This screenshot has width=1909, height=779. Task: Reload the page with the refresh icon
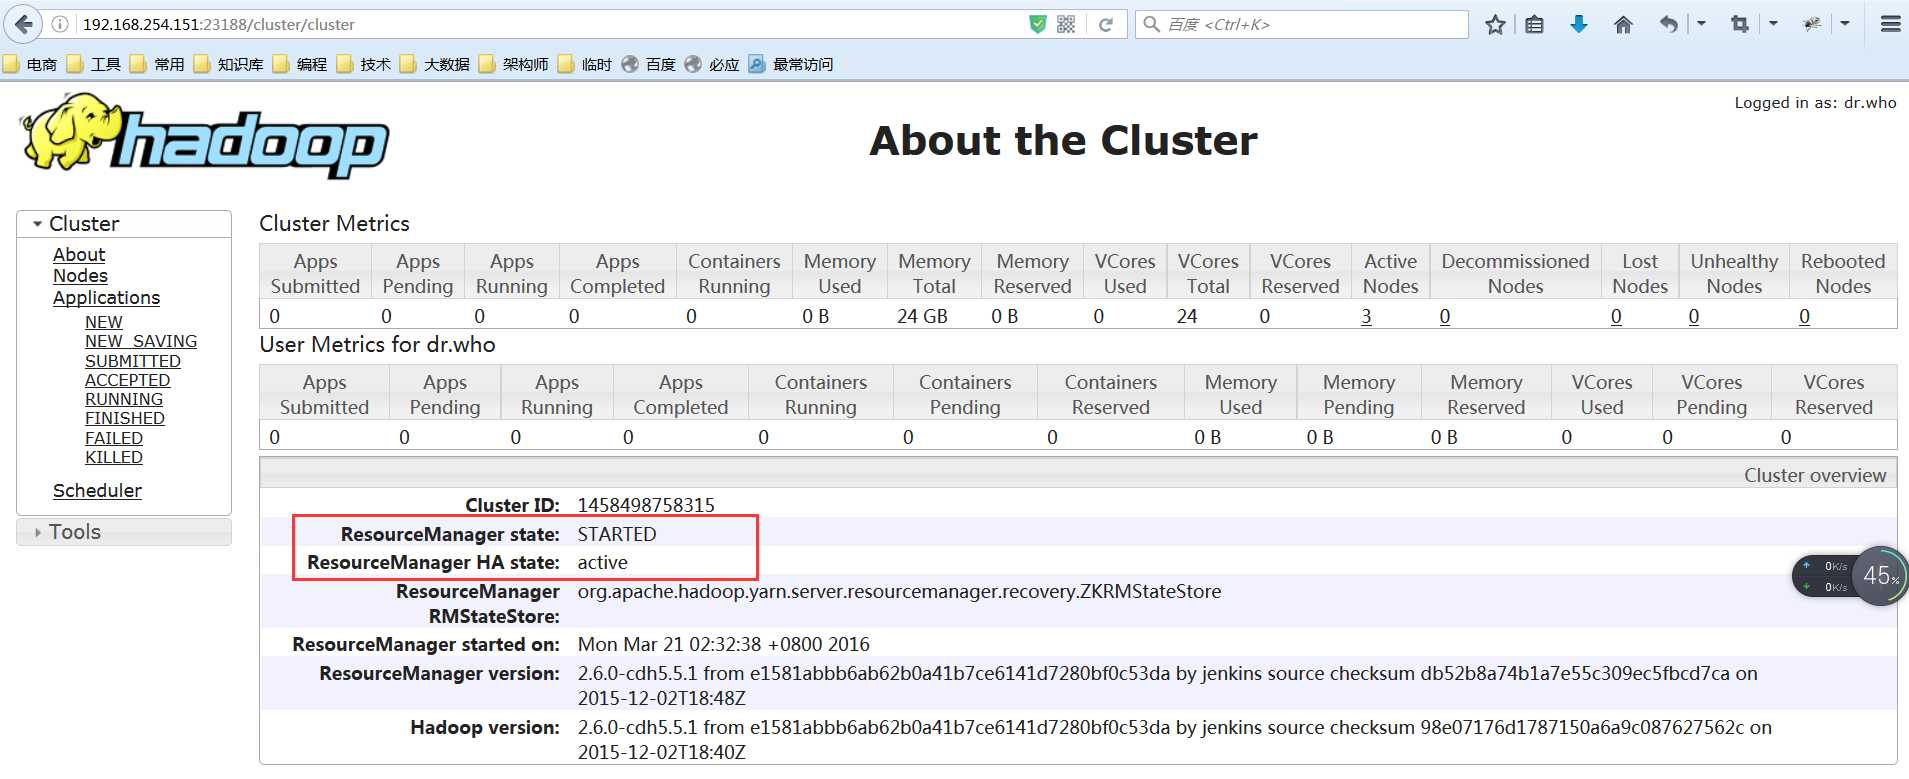pyautogui.click(x=1105, y=24)
